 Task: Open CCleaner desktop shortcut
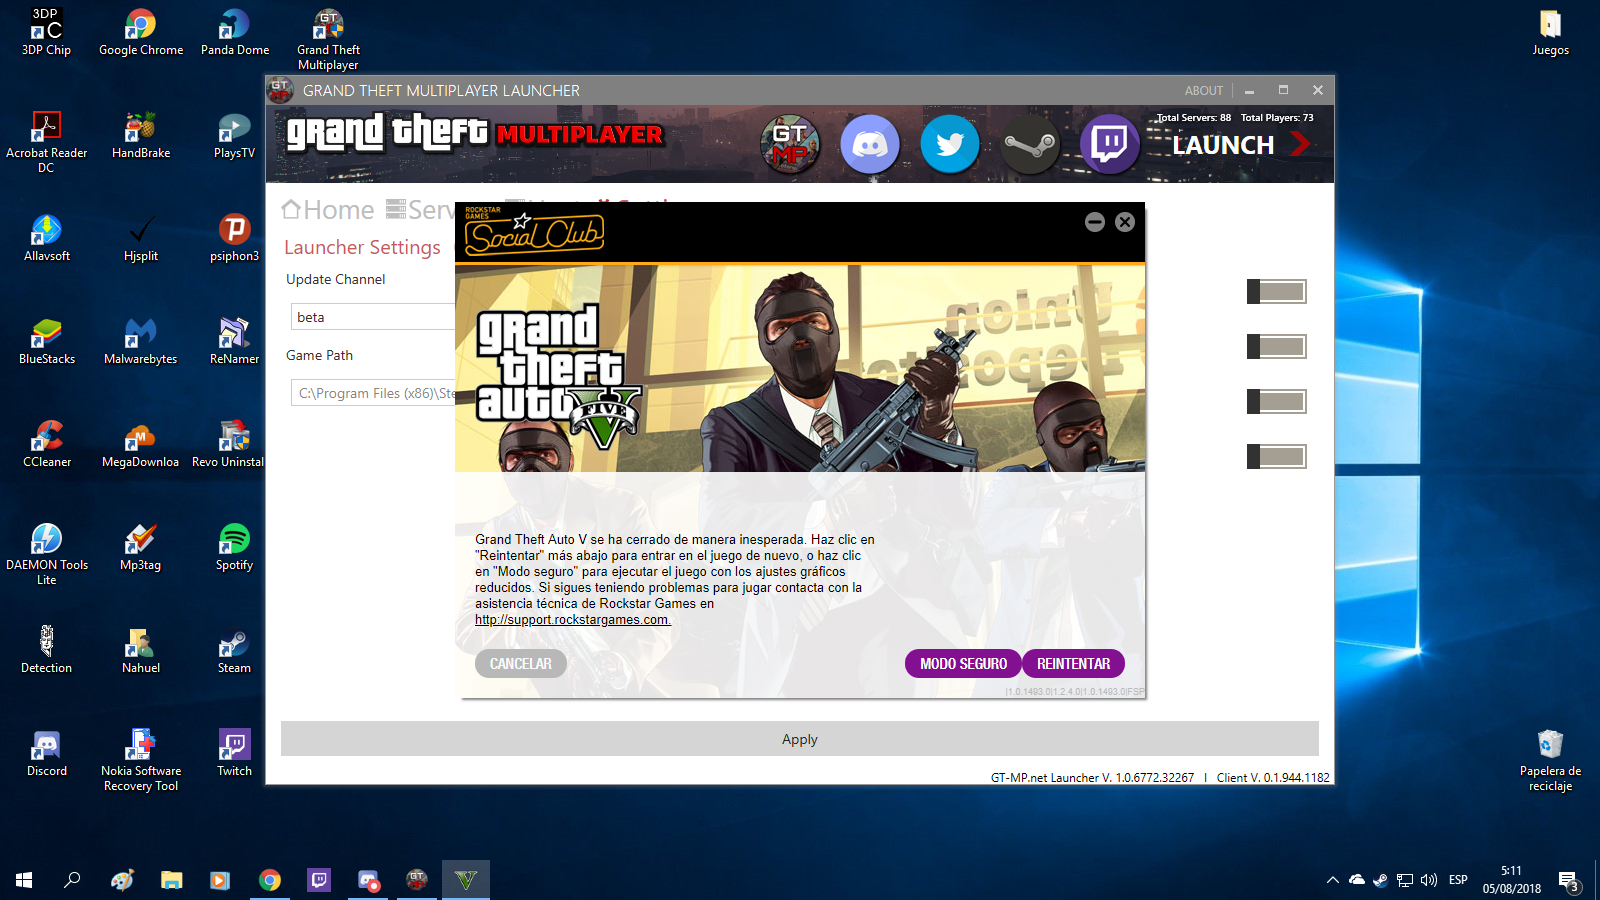click(x=47, y=444)
